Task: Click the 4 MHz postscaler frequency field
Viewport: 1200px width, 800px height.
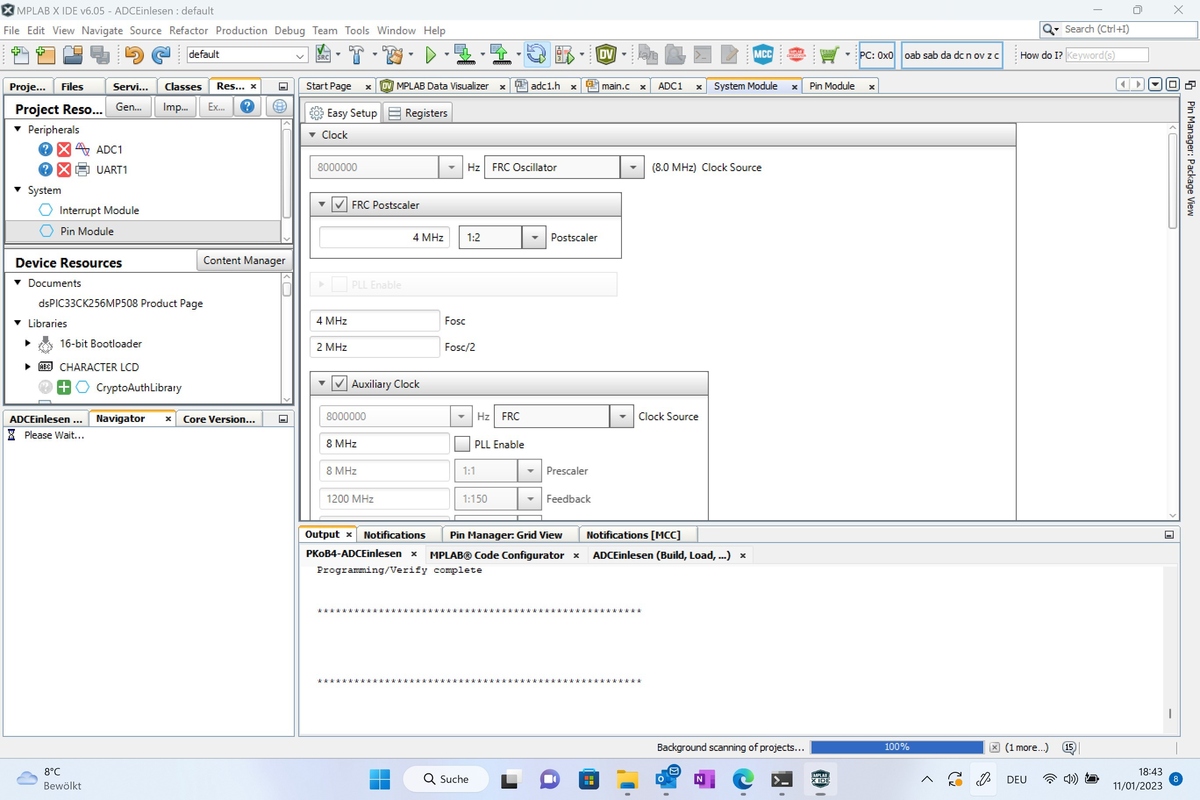Action: pyautogui.click(x=384, y=238)
